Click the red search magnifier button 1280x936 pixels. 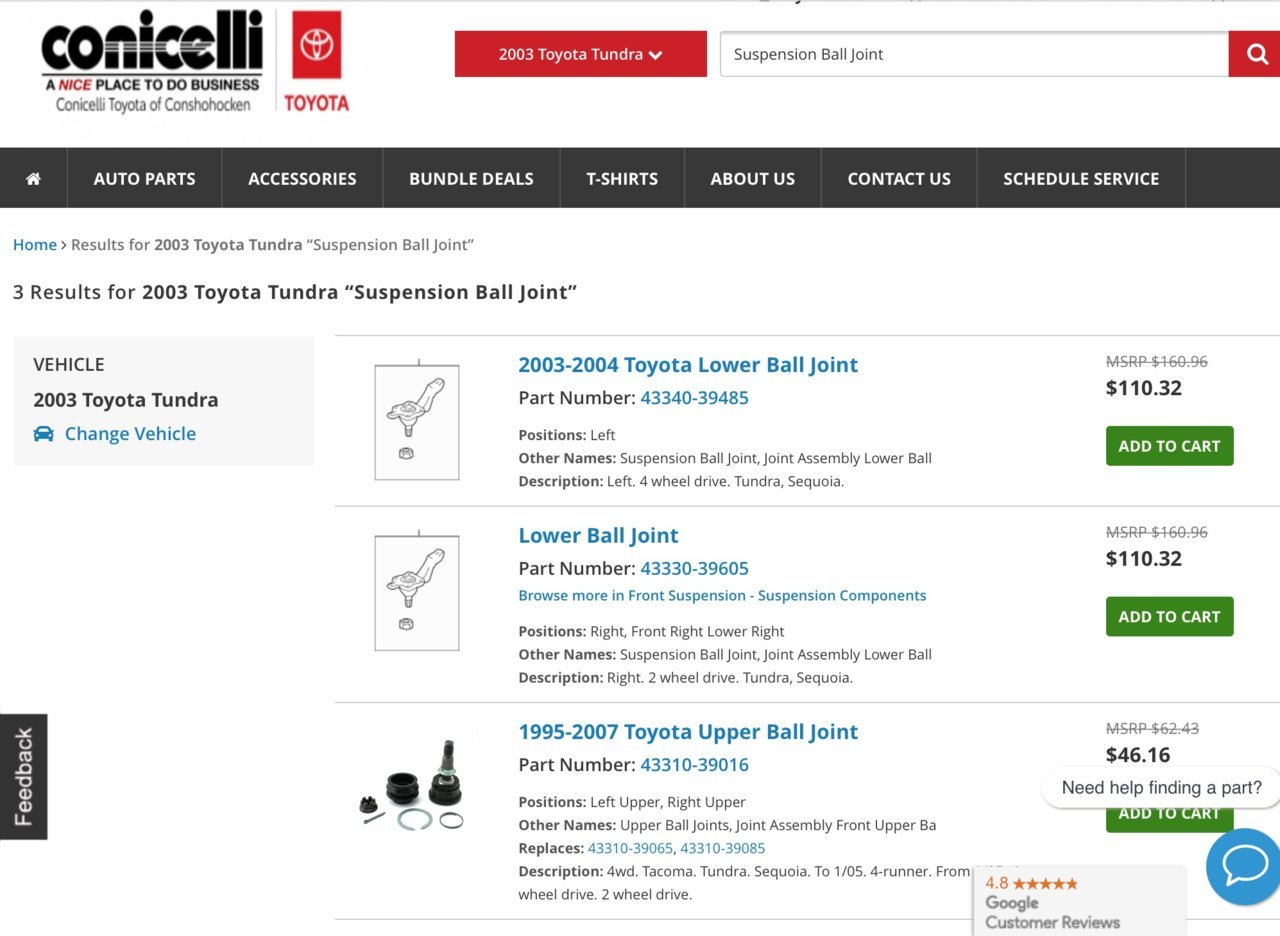point(1255,54)
